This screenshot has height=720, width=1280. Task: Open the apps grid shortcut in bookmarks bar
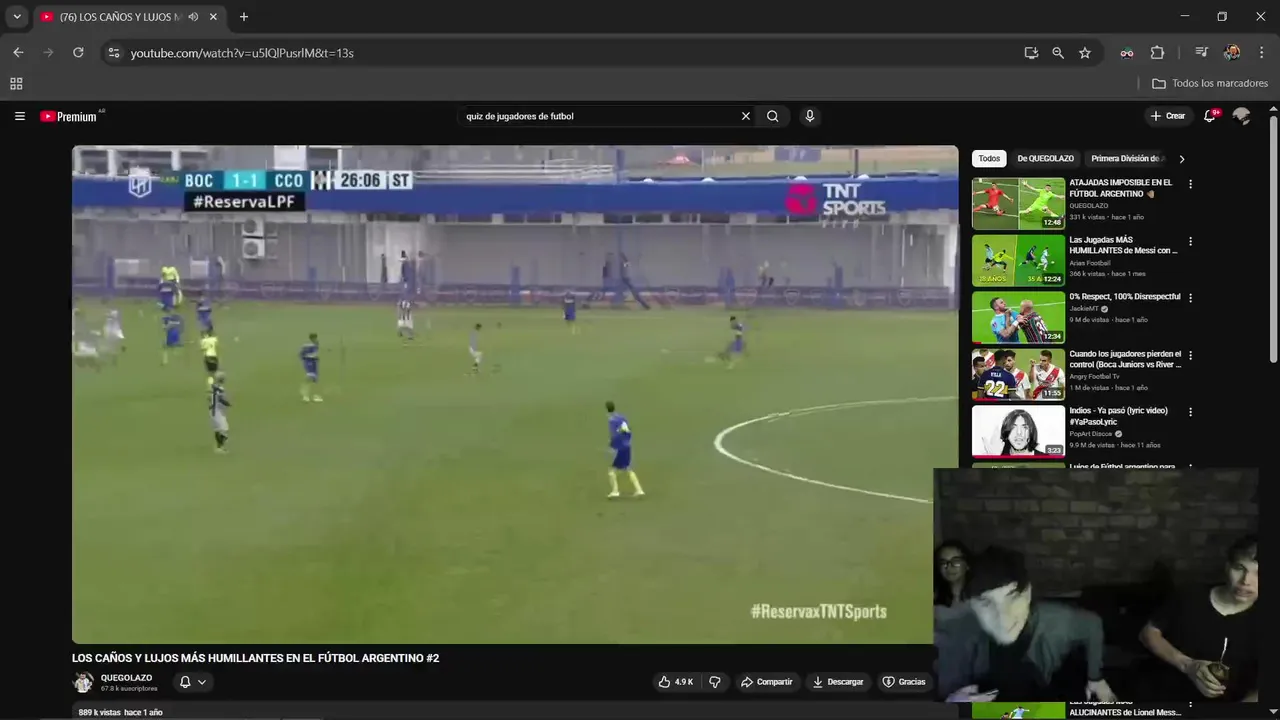(x=16, y=84)
